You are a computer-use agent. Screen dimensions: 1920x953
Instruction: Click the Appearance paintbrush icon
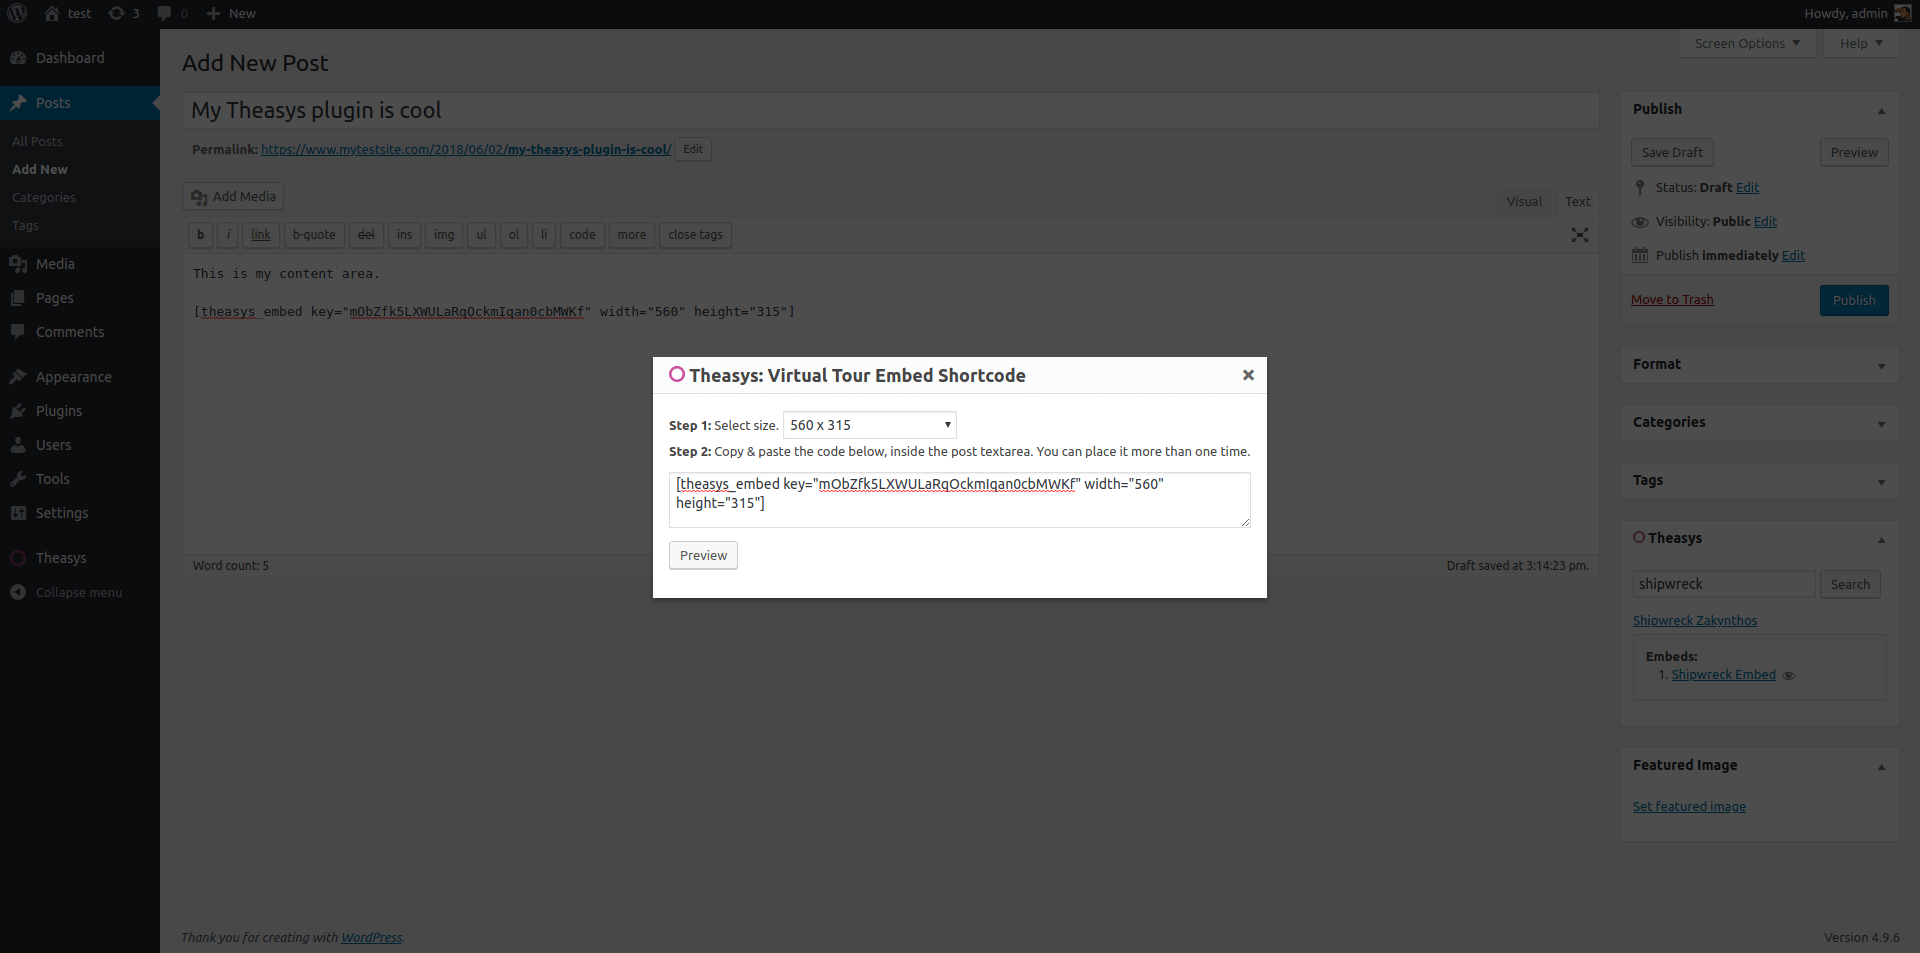click(18, 377)
